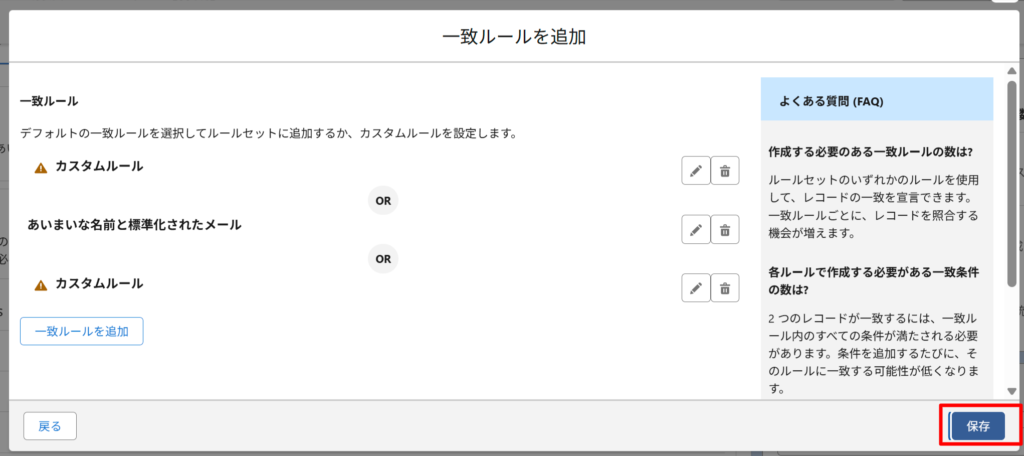Save the rules with 保存 button
This screenshot has width=1024, height=456.
pyautogui.click(x=978, y=426)
